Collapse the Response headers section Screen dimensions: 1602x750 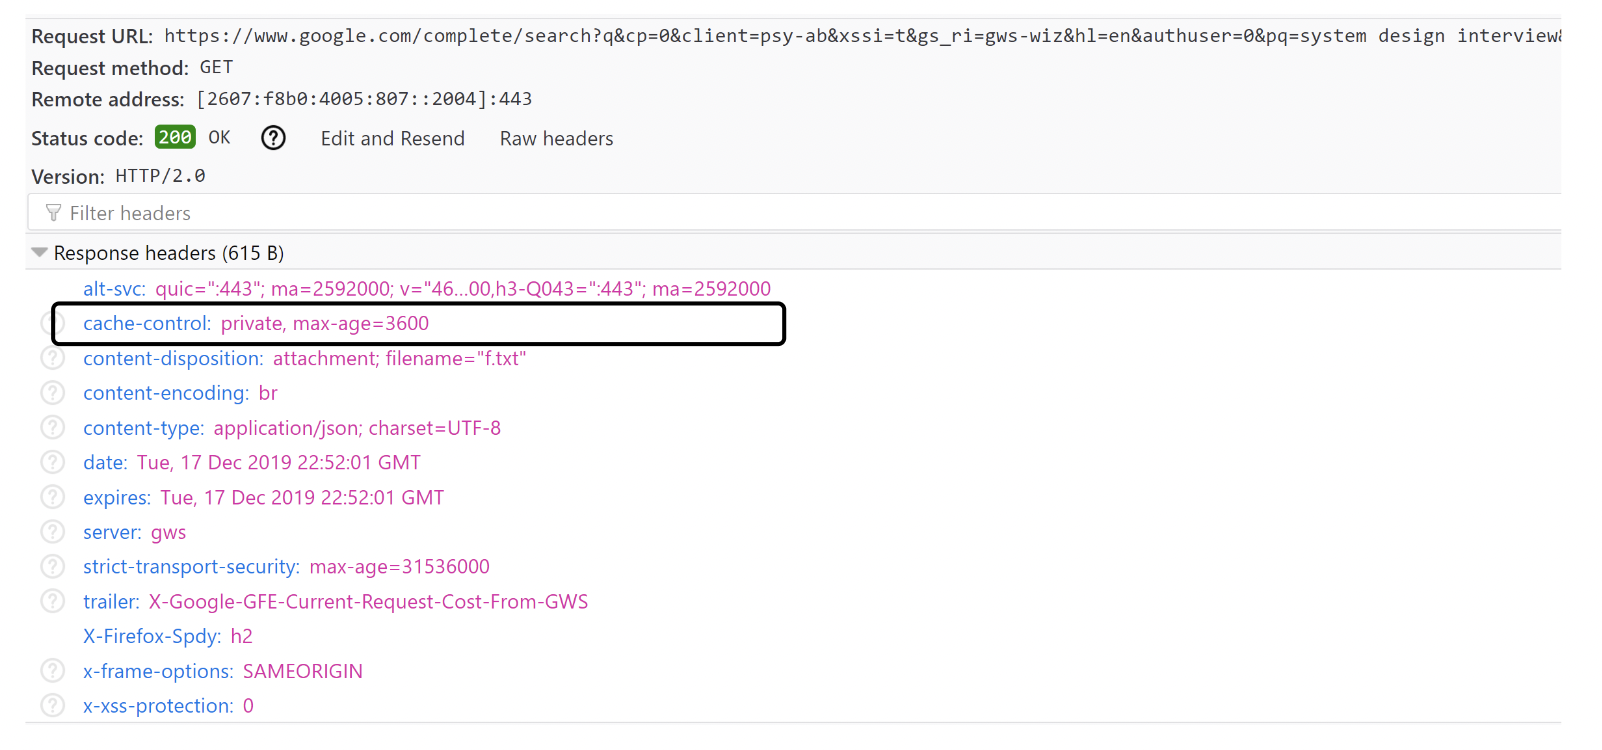(40, 253)
